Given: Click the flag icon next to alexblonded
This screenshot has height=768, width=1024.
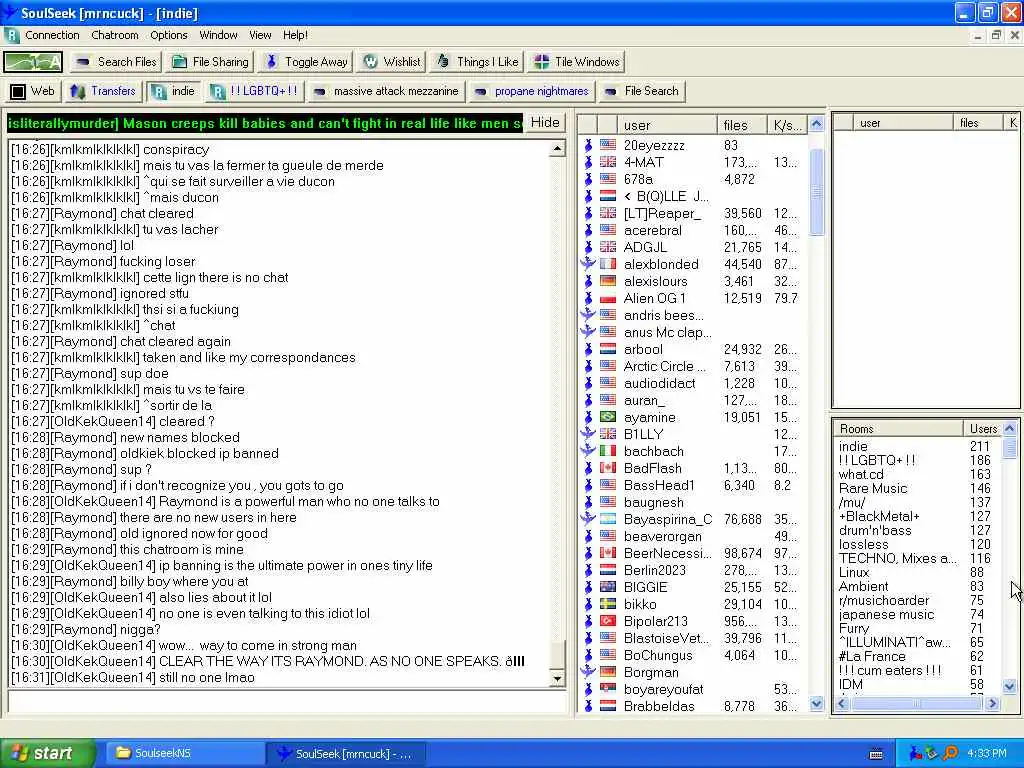Looking at the screenshot, I should 608,264.
